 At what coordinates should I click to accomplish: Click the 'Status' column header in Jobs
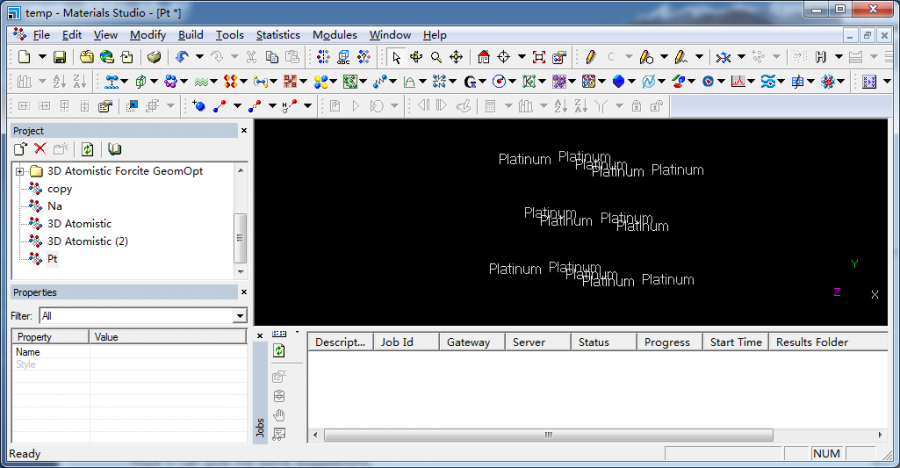(x=604, y=342)
